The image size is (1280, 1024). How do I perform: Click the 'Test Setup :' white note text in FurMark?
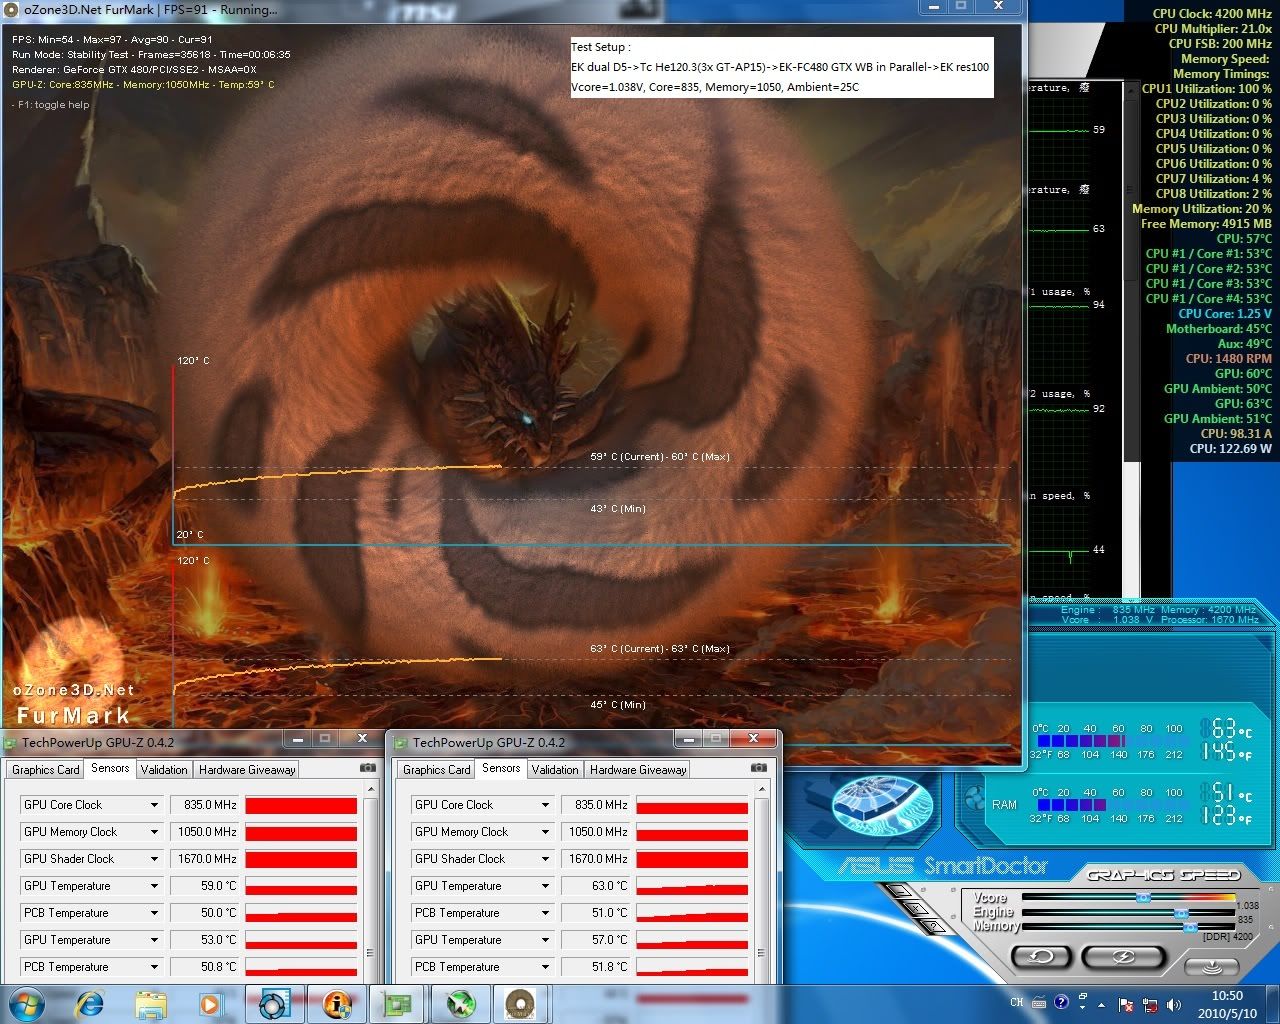tap(600, 47)
